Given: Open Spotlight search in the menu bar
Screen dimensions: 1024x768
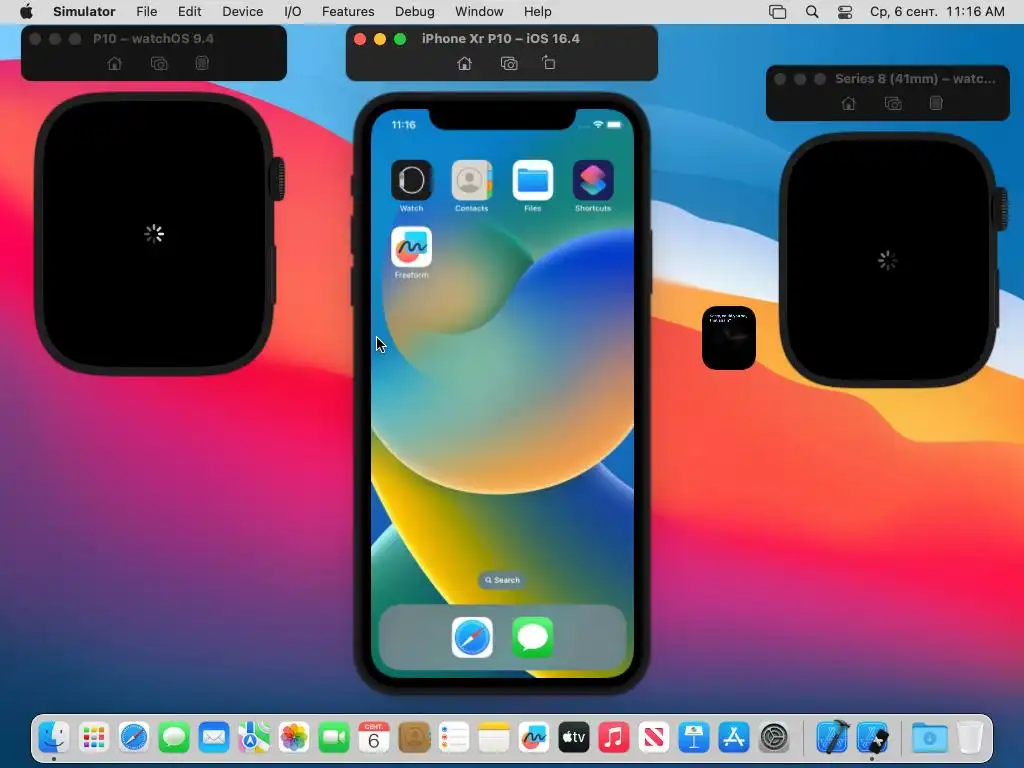Looking at the screenshot, I should coord(812,12).
